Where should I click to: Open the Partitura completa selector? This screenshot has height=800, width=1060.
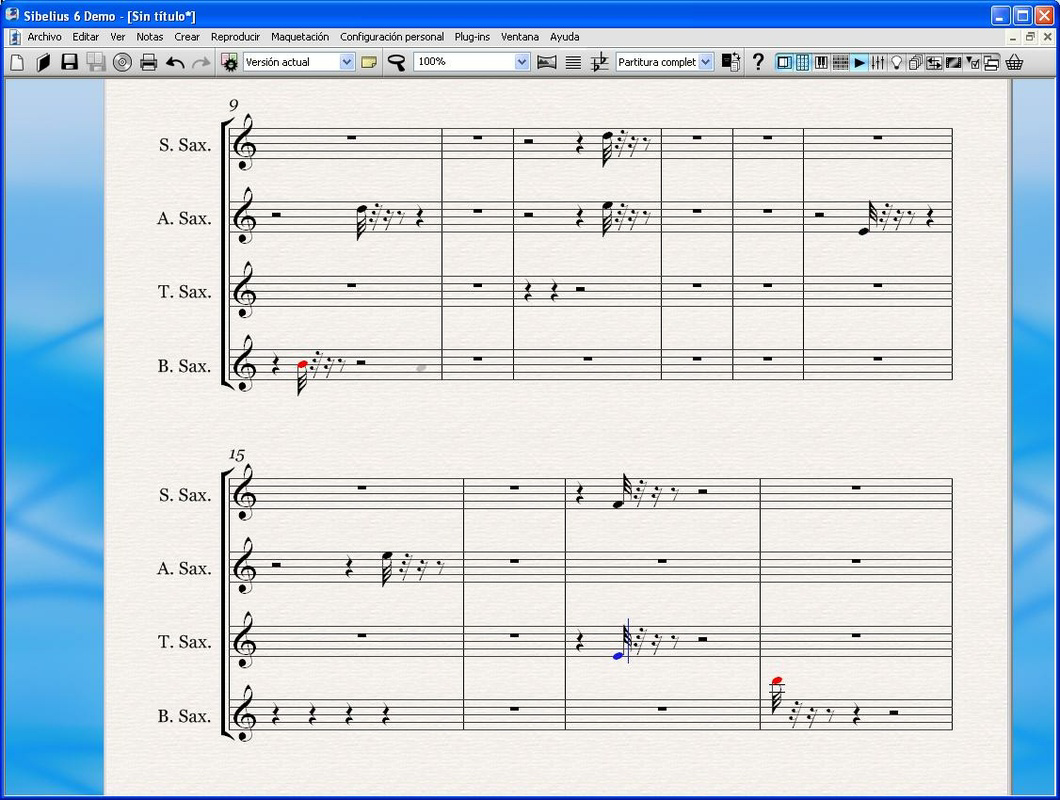pos(707,61)
